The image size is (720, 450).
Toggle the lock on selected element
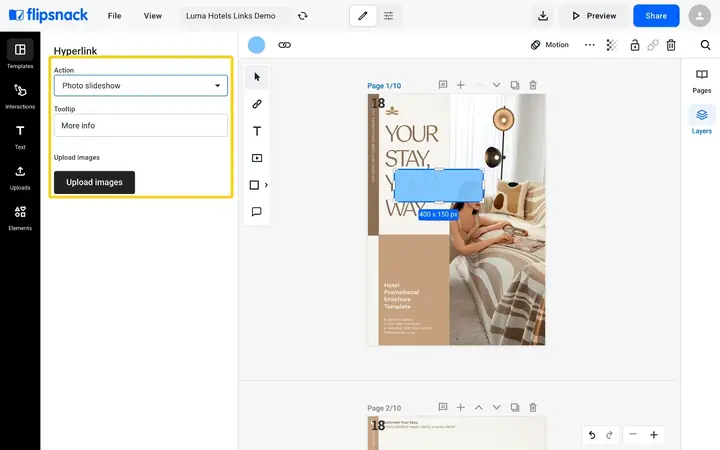pyautogui.click(x=635, y=45)
